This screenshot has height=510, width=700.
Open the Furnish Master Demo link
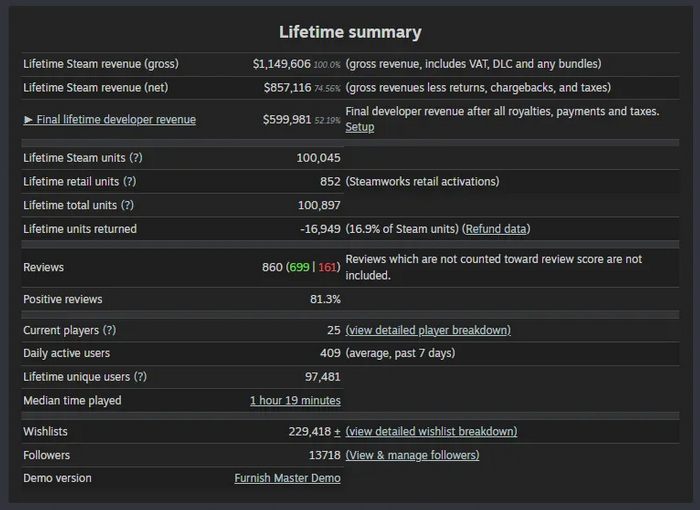click(x=287, y=478)
